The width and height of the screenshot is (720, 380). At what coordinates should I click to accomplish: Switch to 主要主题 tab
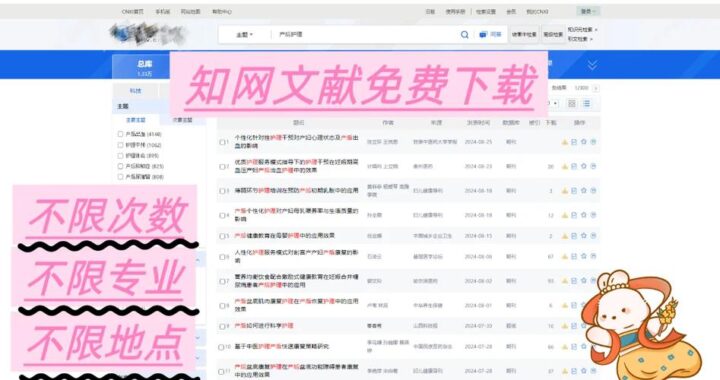[x=136, y=120]
